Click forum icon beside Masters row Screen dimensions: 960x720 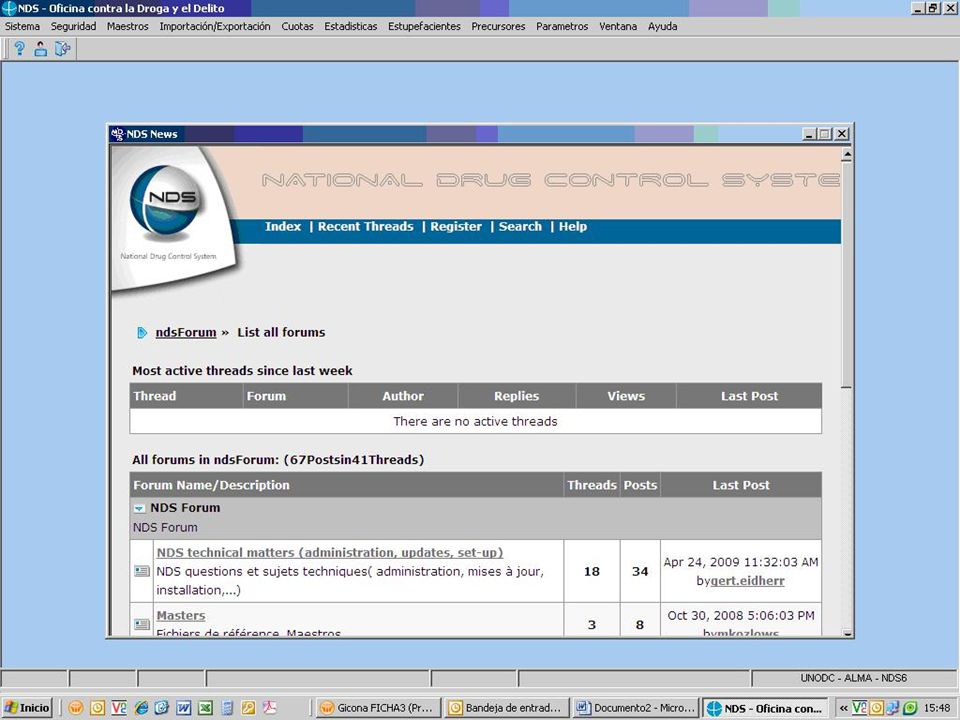coord(141,624)
